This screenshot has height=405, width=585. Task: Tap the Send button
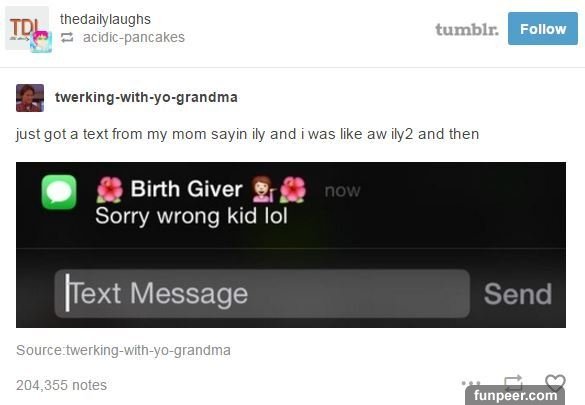pos(518,294)
